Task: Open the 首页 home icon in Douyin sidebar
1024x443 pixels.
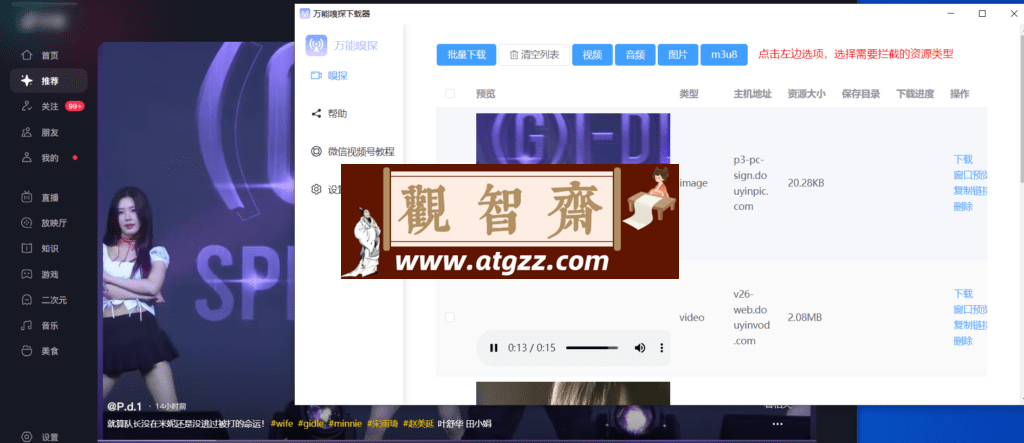Action: pos(27,56)
